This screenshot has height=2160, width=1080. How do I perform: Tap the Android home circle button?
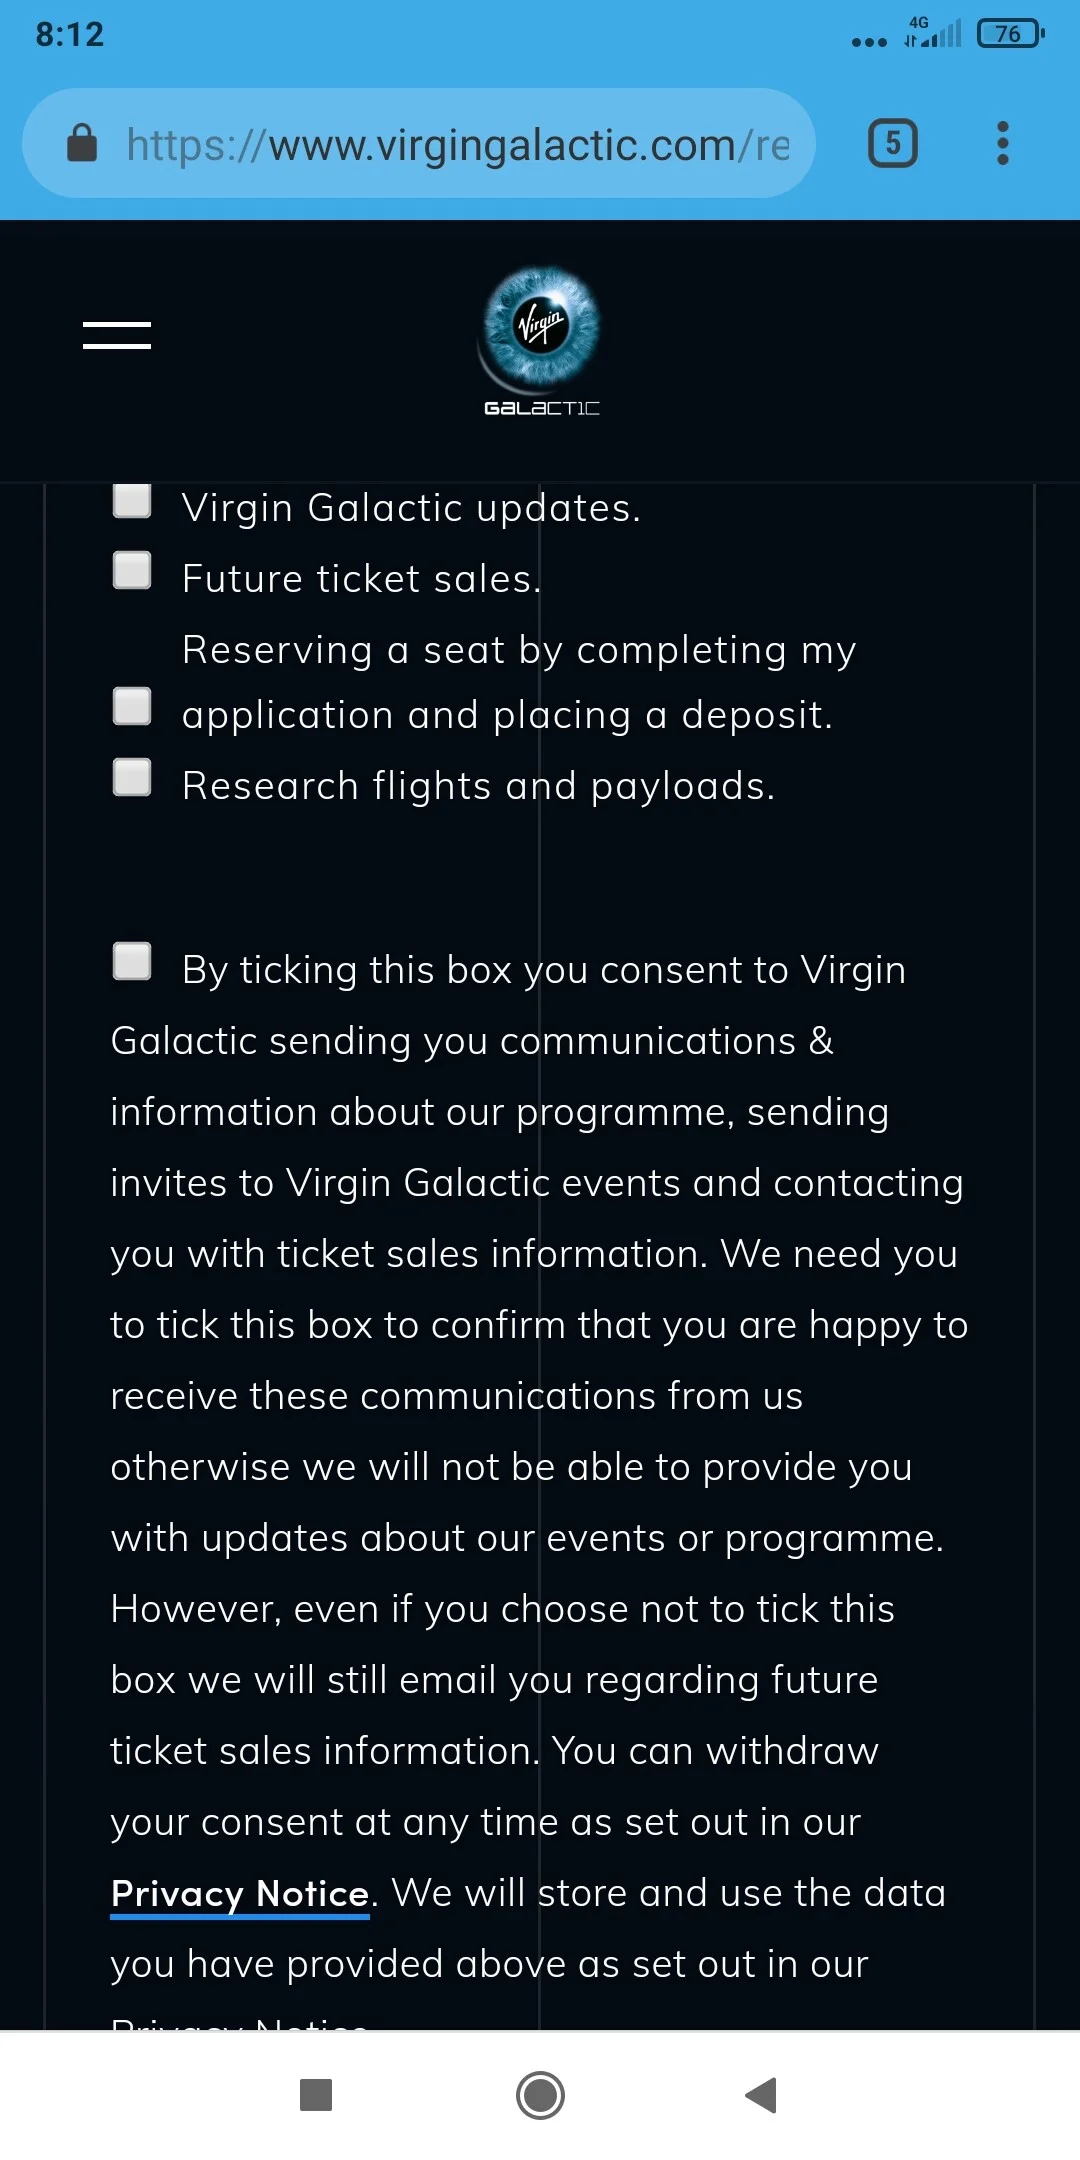(540, 2094)
